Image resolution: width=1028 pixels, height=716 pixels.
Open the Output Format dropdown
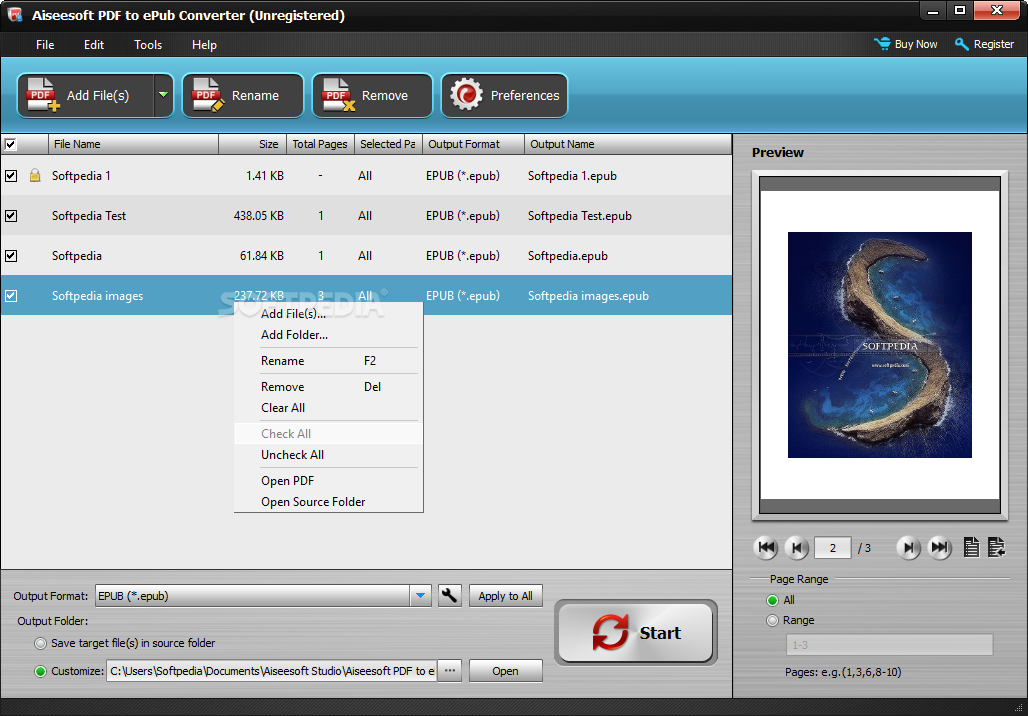(420, 595)
